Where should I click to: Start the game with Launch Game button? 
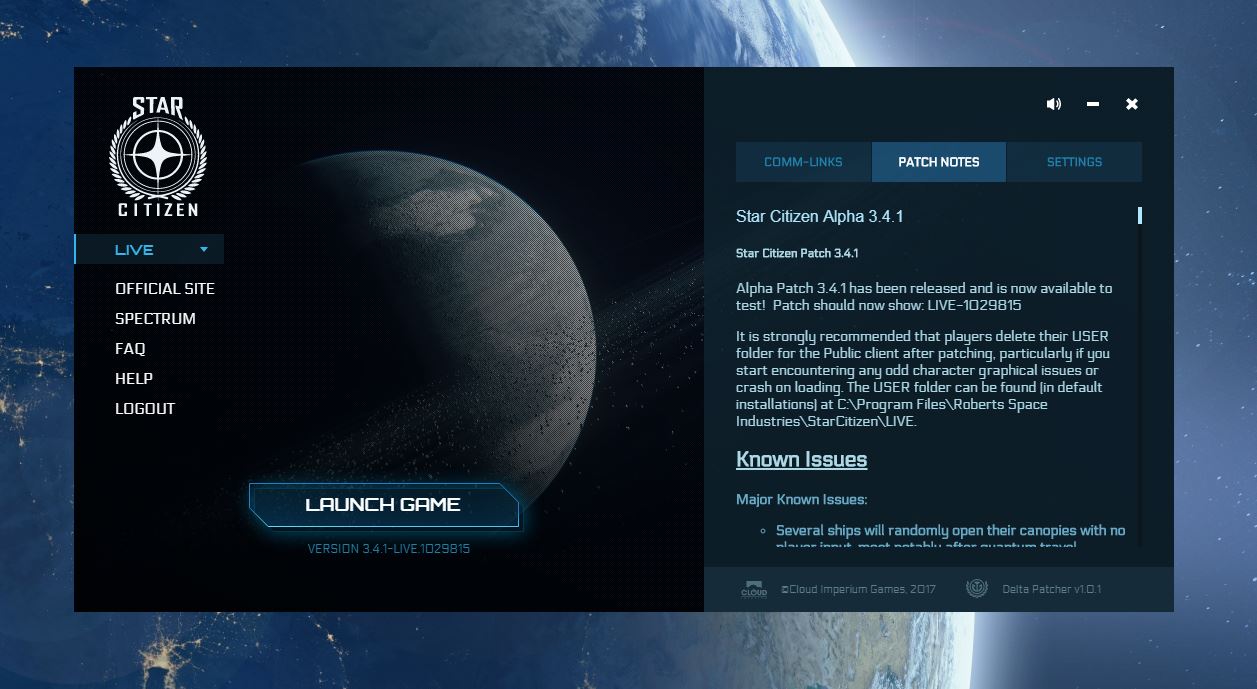coord(383,504)
